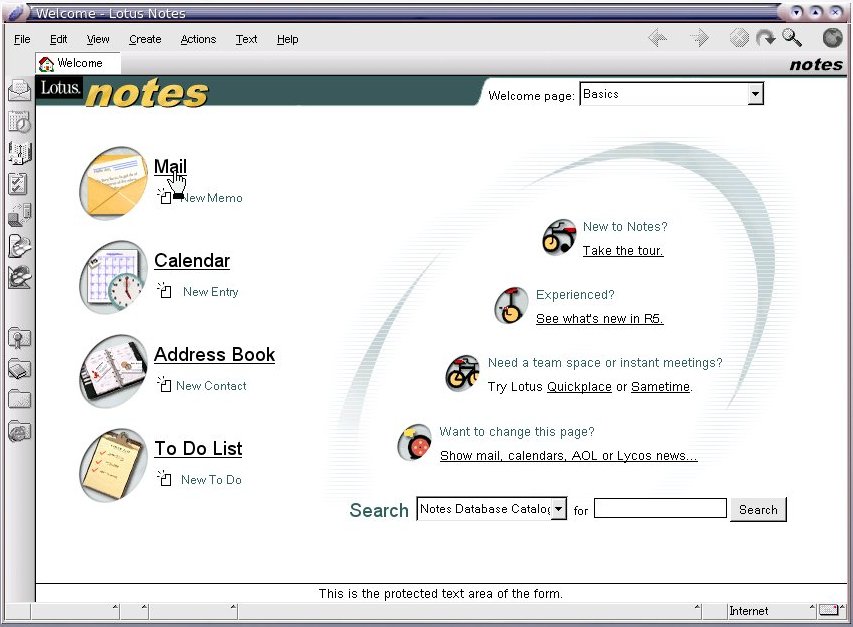The width and height of the screenshot is (853, 627).
Task: Click the home icon on the Welcome tab
Action: (46, 64)
